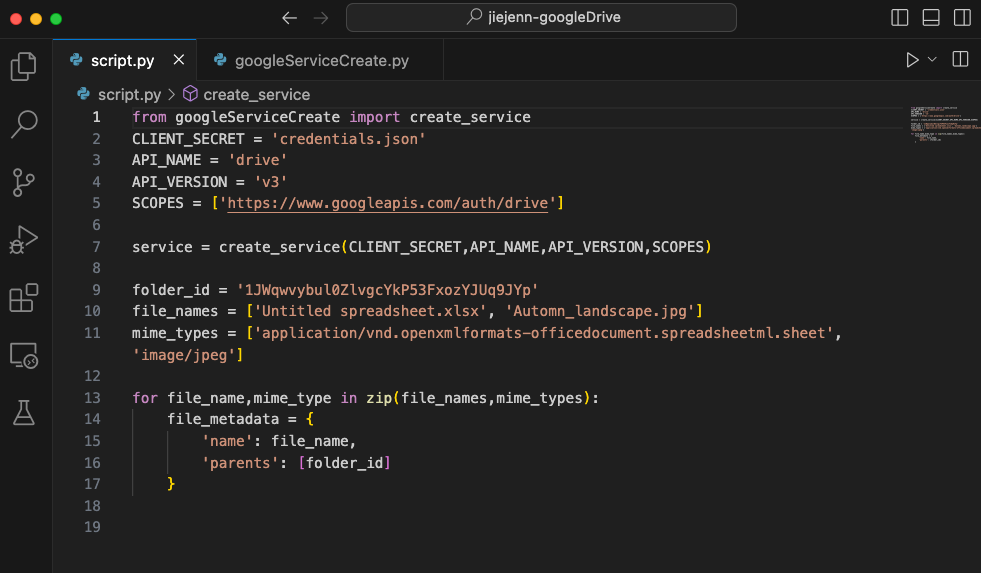Click the 'credentials.json' string on line 2
Image resolution: width=981 pixels, height=573 pixels.
[348, 139]
